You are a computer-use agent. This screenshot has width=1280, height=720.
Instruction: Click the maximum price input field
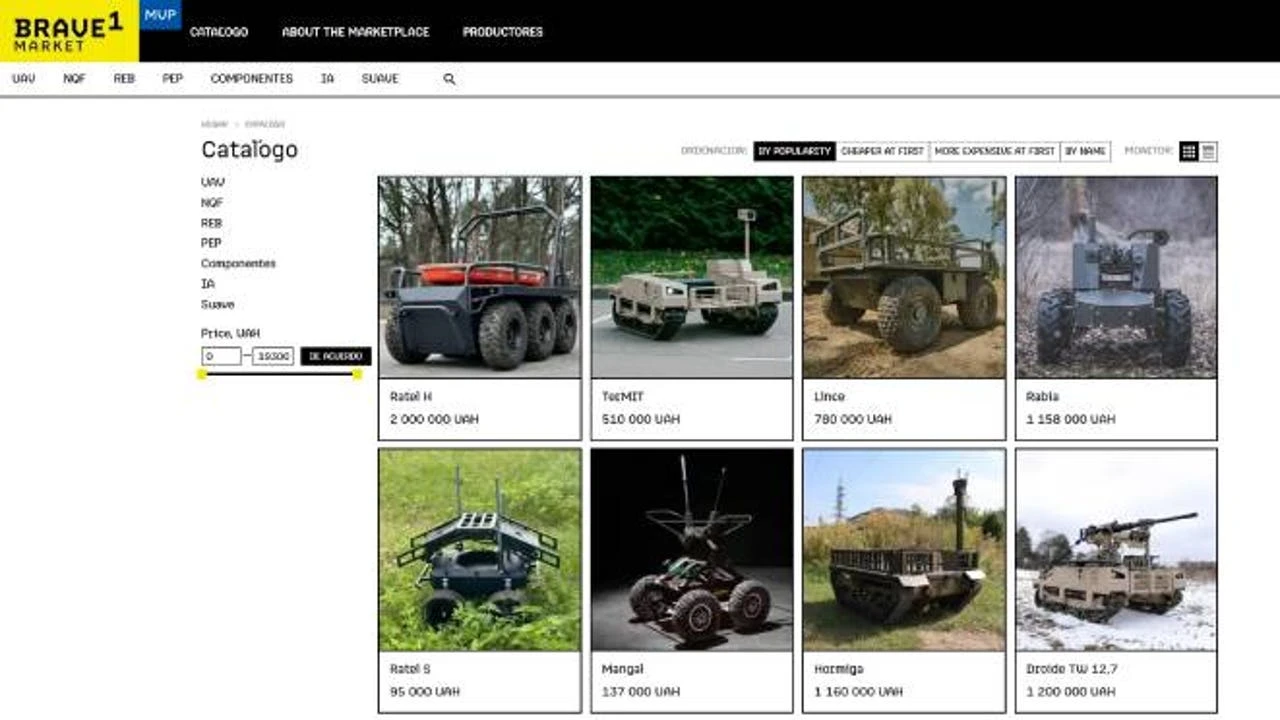(273, 356)
